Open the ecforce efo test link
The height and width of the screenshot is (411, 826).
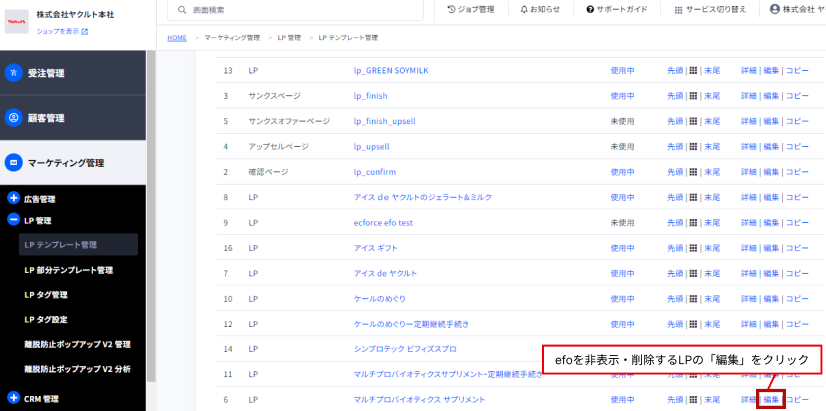(x=384, y=223)
